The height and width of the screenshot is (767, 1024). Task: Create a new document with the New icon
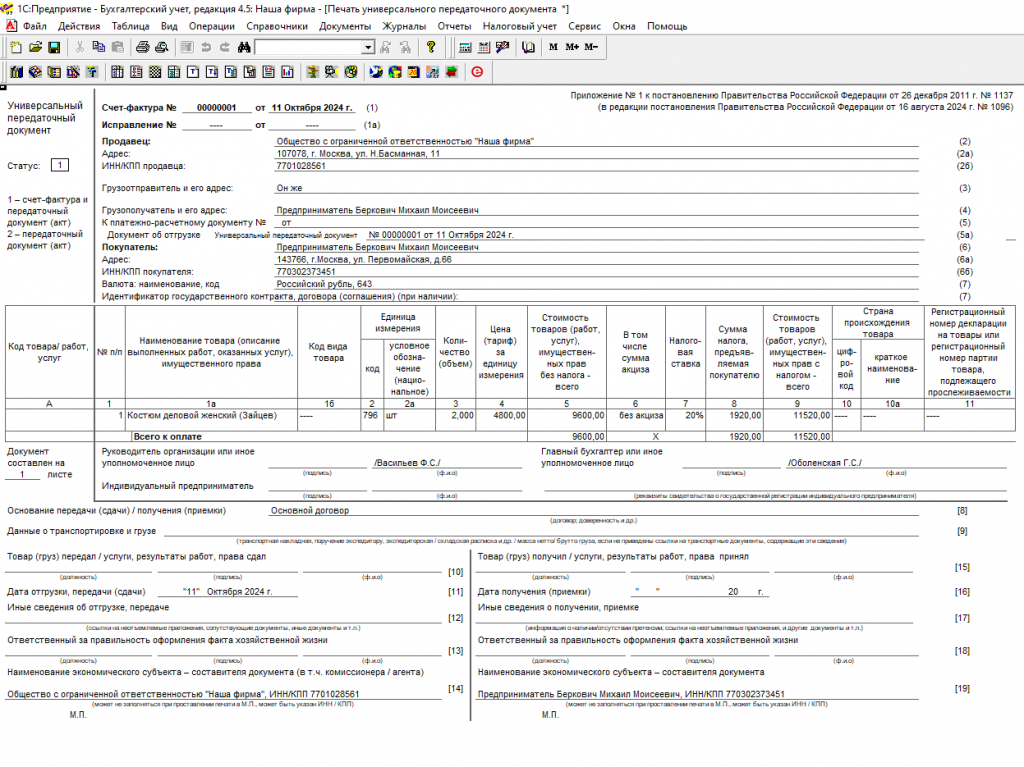point(16,47)
